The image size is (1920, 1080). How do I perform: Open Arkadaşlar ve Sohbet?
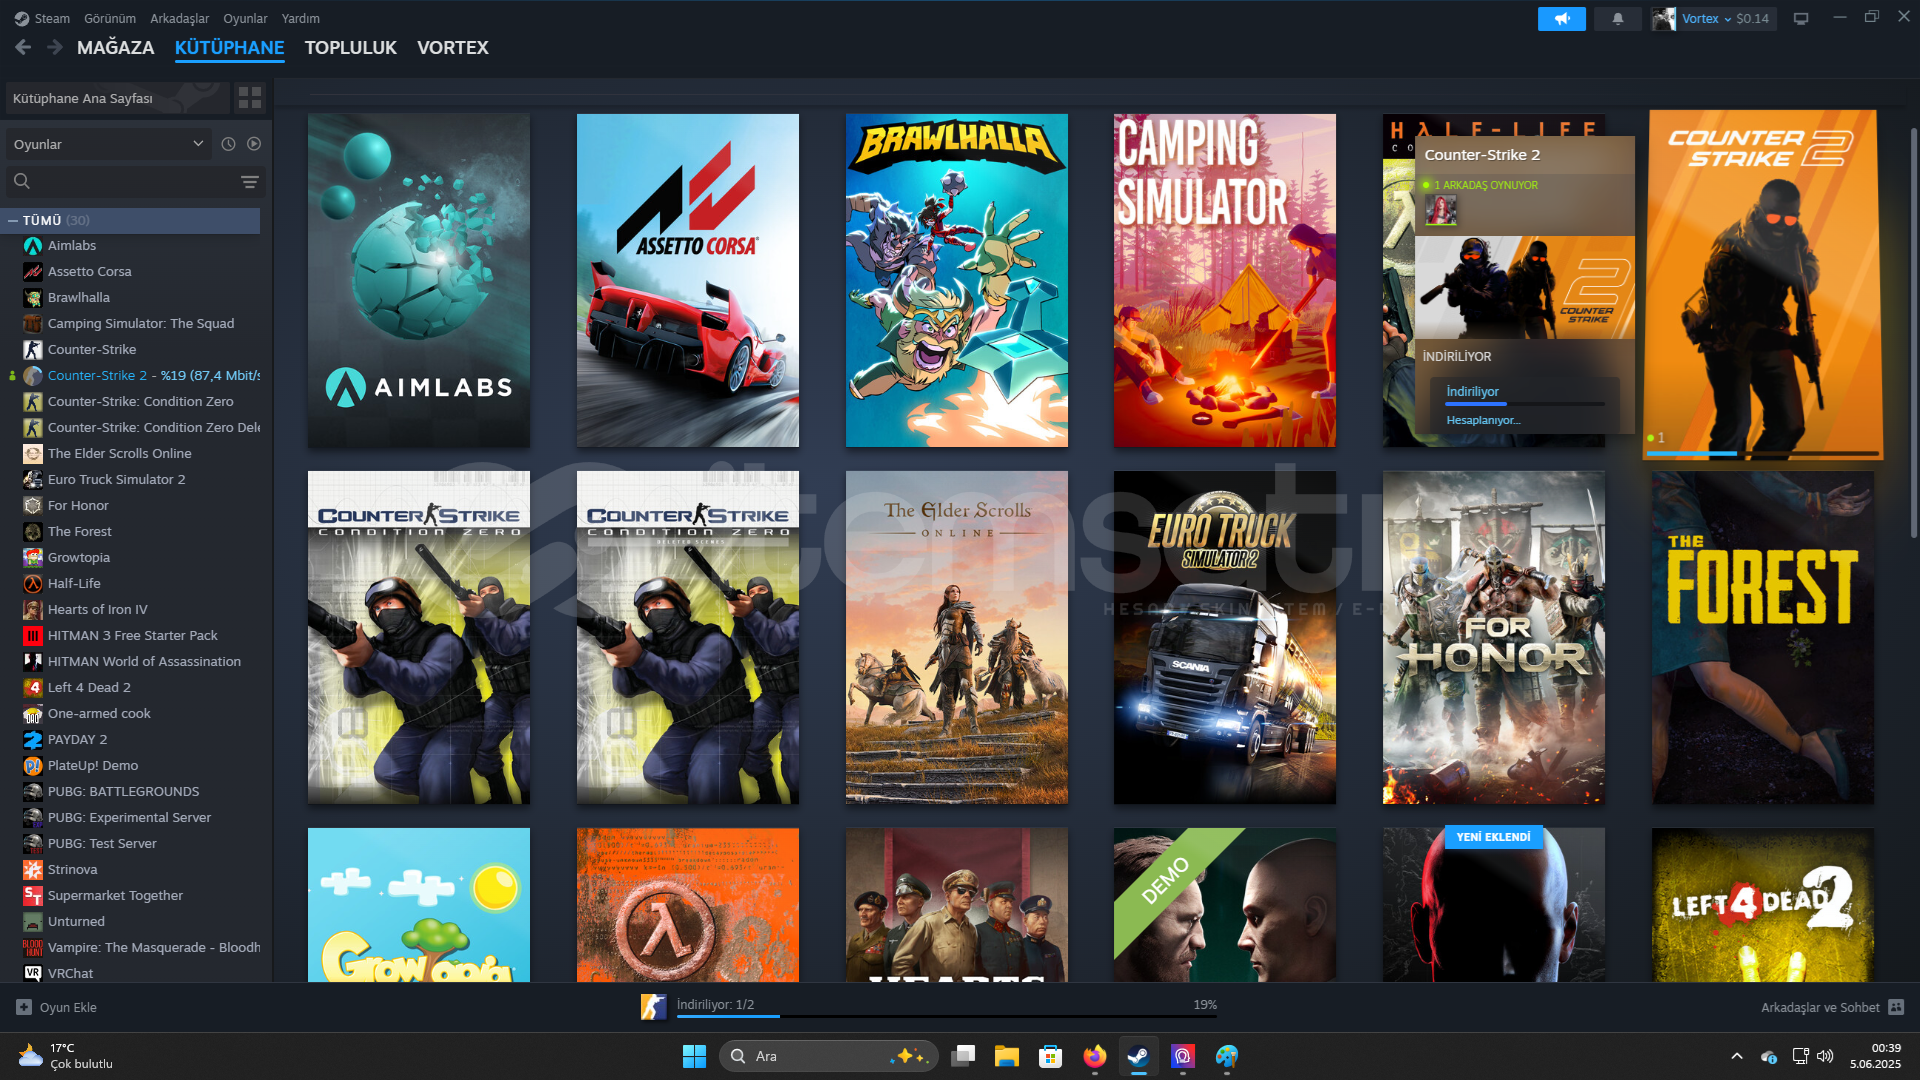1833,1007
